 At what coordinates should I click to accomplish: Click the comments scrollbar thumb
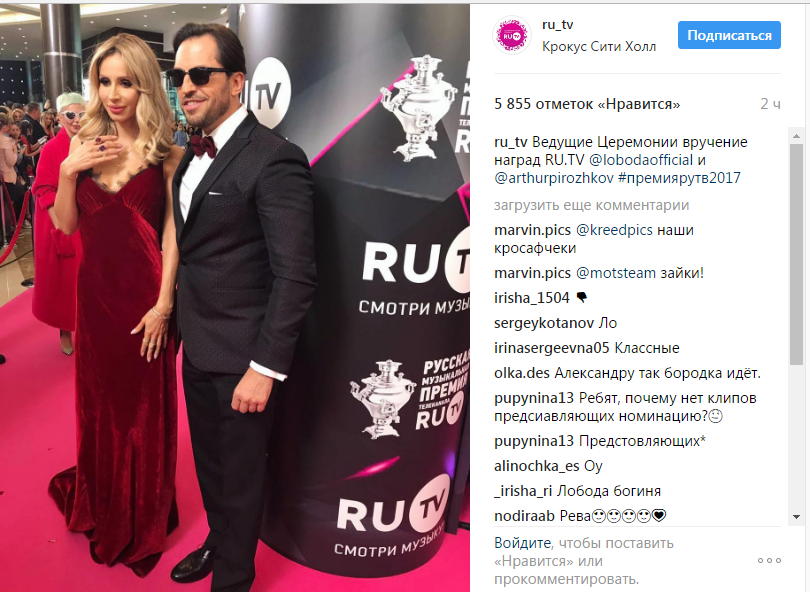796,254
